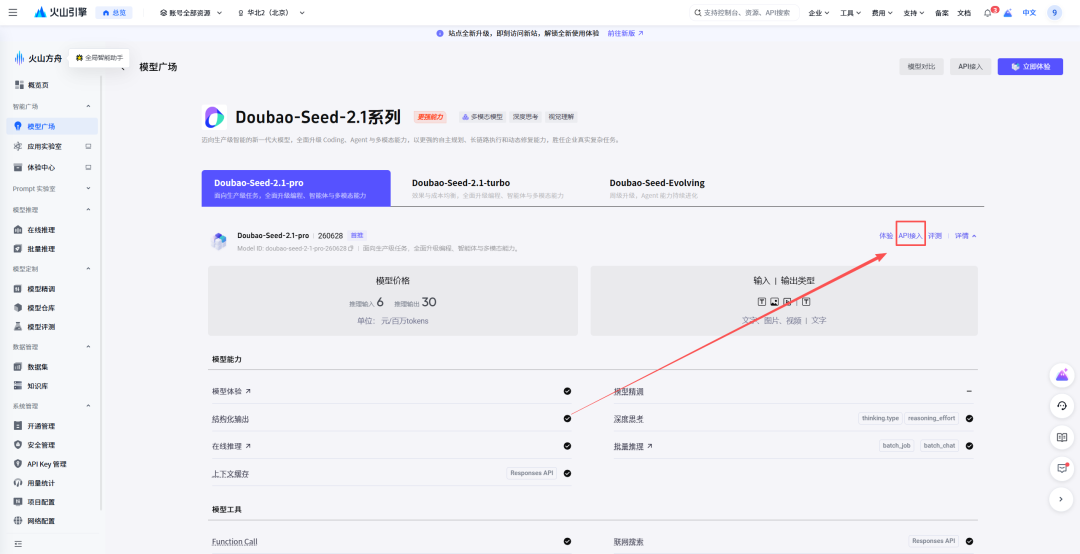Open the user avatar labeled 9
Image resolution: width=1080 pixels, height=554 pixels.
pos(1054,12)
